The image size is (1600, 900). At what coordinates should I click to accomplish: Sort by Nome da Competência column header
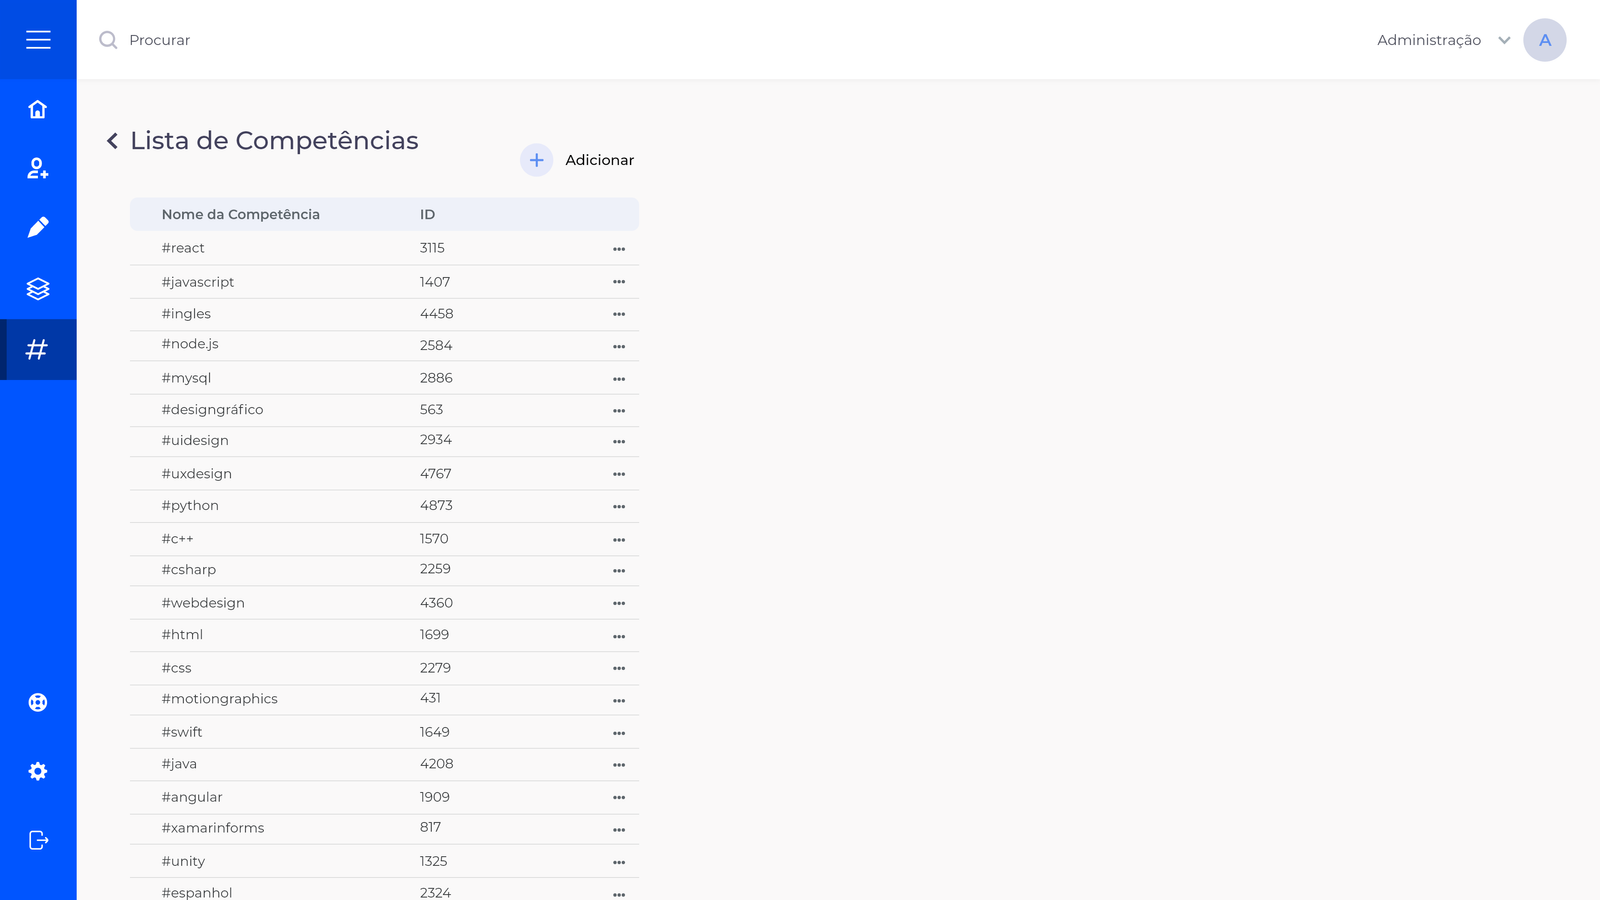click(241, 214)
